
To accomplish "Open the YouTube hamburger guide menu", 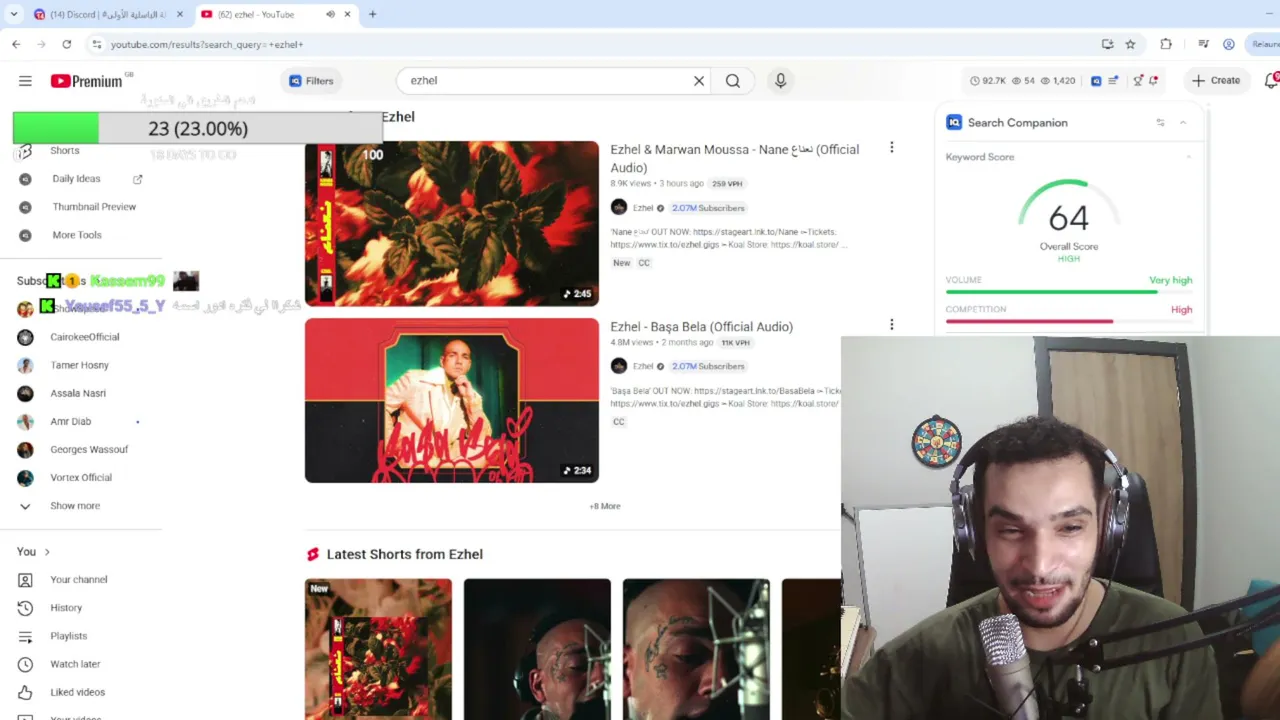I will [25, 81].
